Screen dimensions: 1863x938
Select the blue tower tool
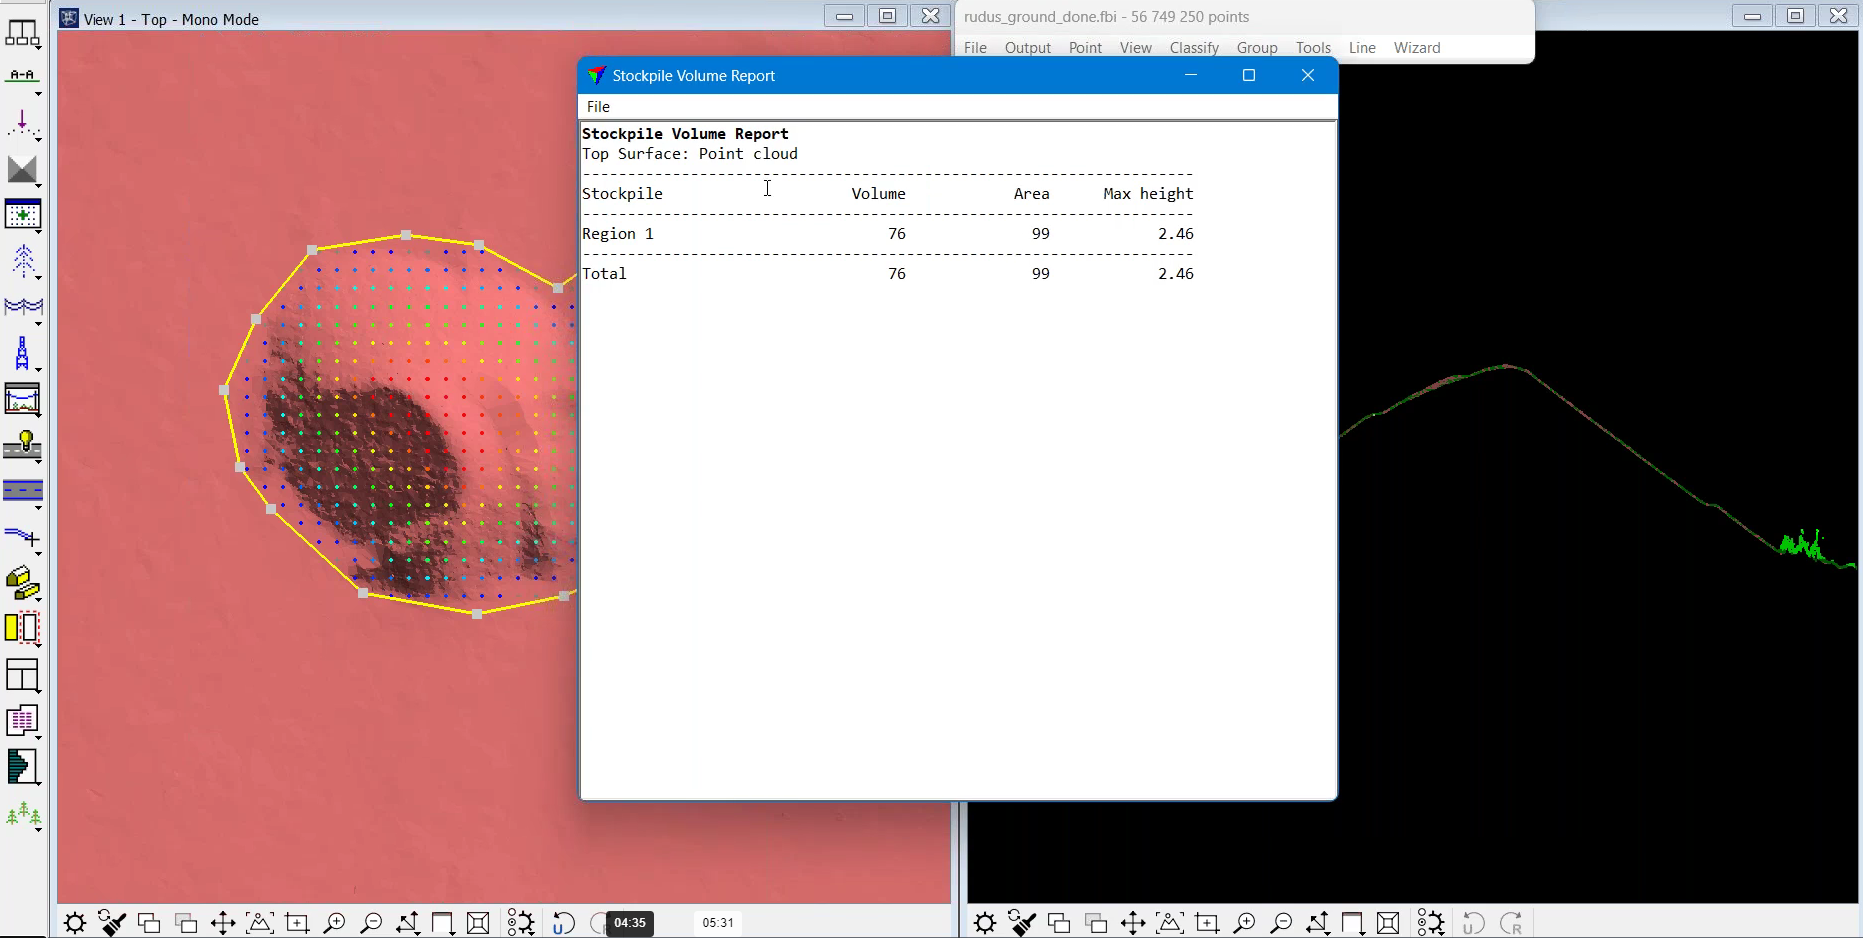coord(22,354)
